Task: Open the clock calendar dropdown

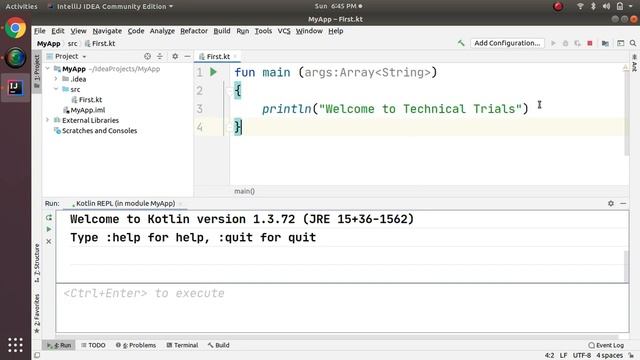Action: tap(338, 6)
